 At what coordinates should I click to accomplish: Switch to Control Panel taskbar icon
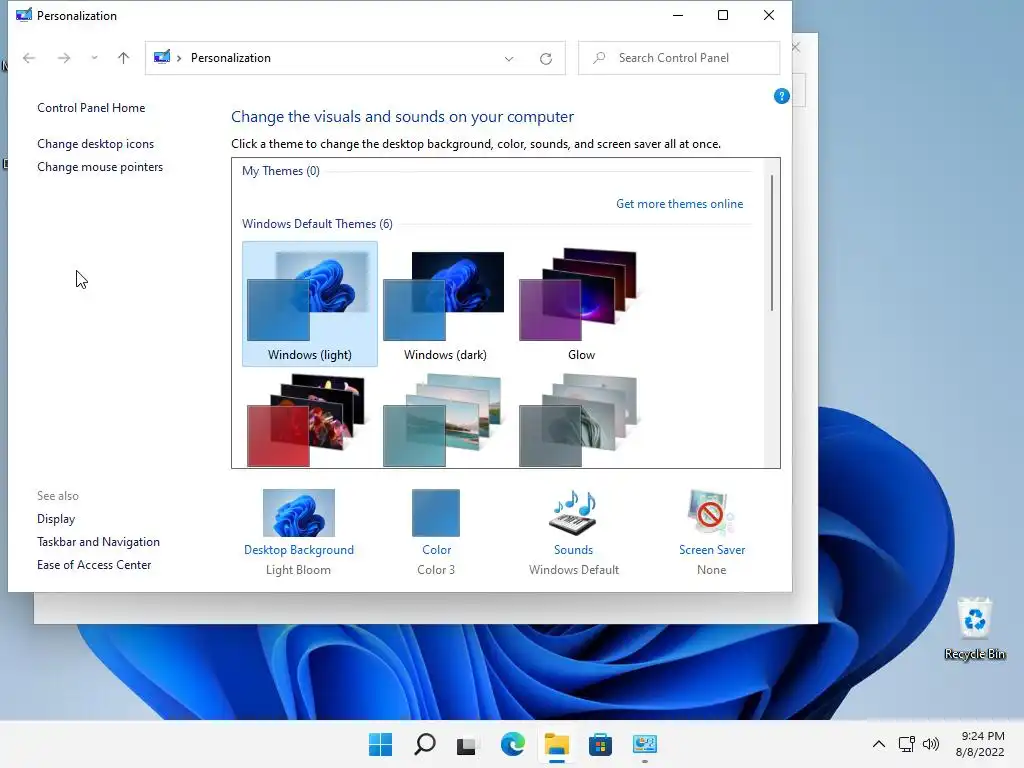tap(645, 744)
